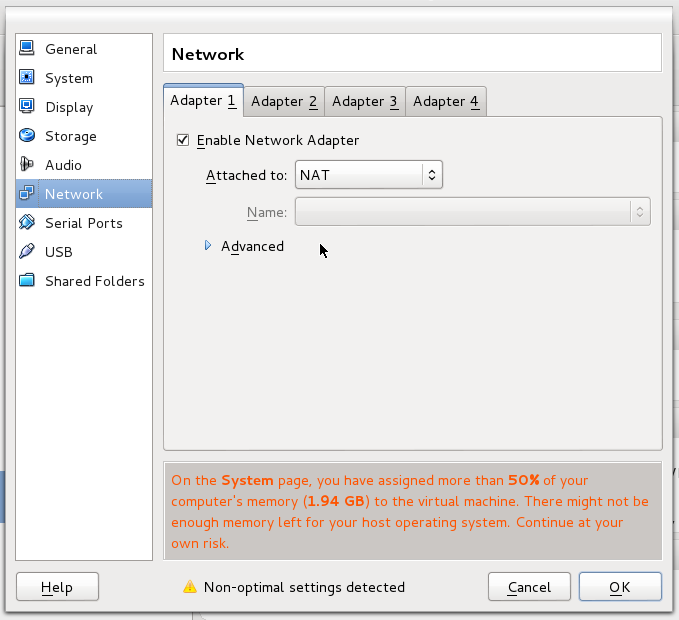Open Shared Folders settings

pyautogui.click(x=84, y=281)
